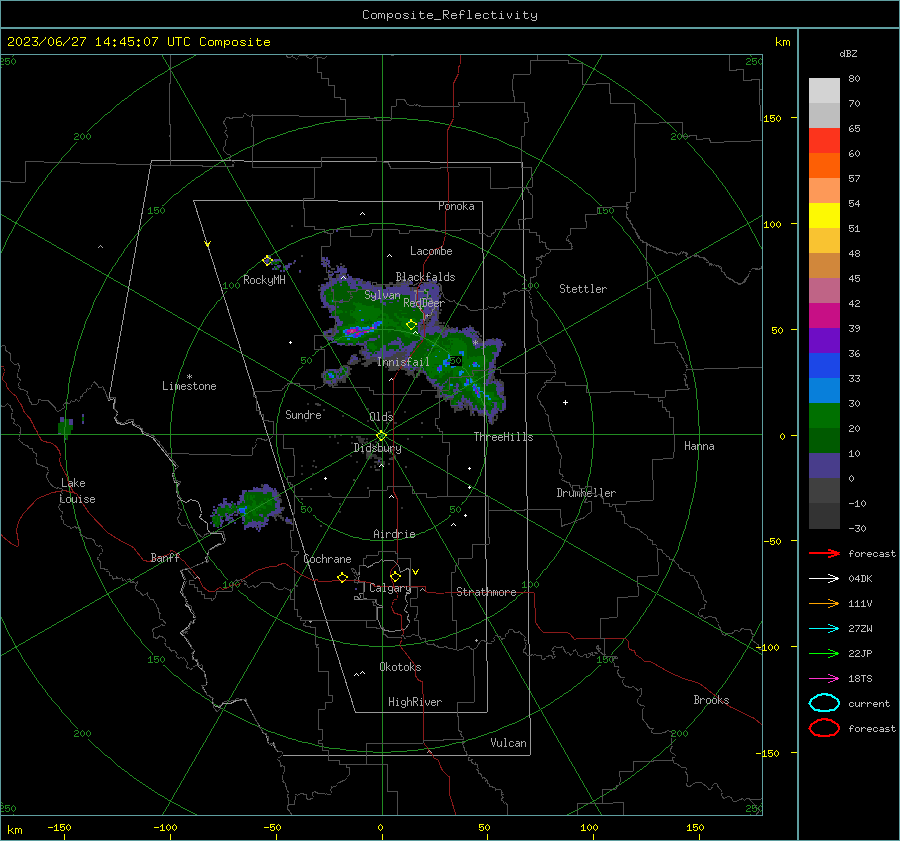Click the yellow diamond radar center near Olds
900x841 pixels.
(382, 435)
